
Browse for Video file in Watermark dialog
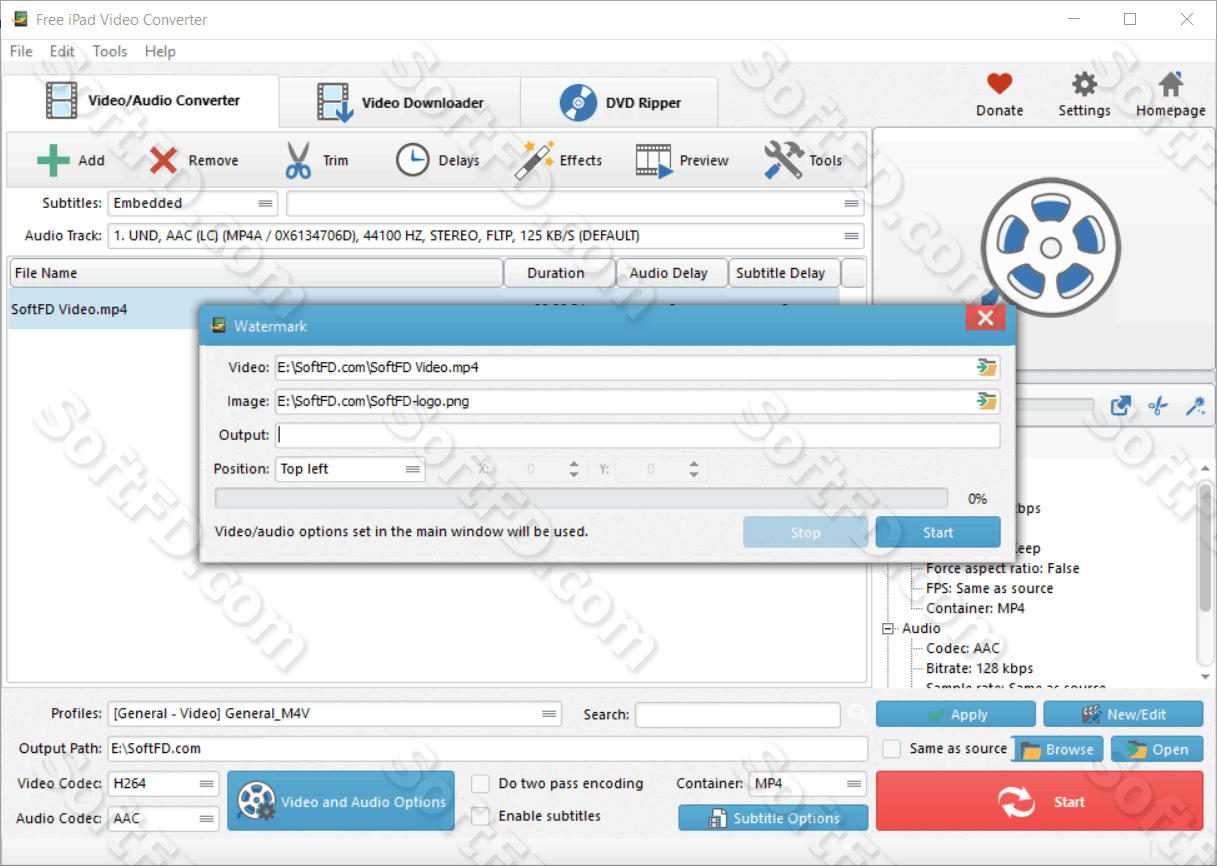(x=987, y=367)
